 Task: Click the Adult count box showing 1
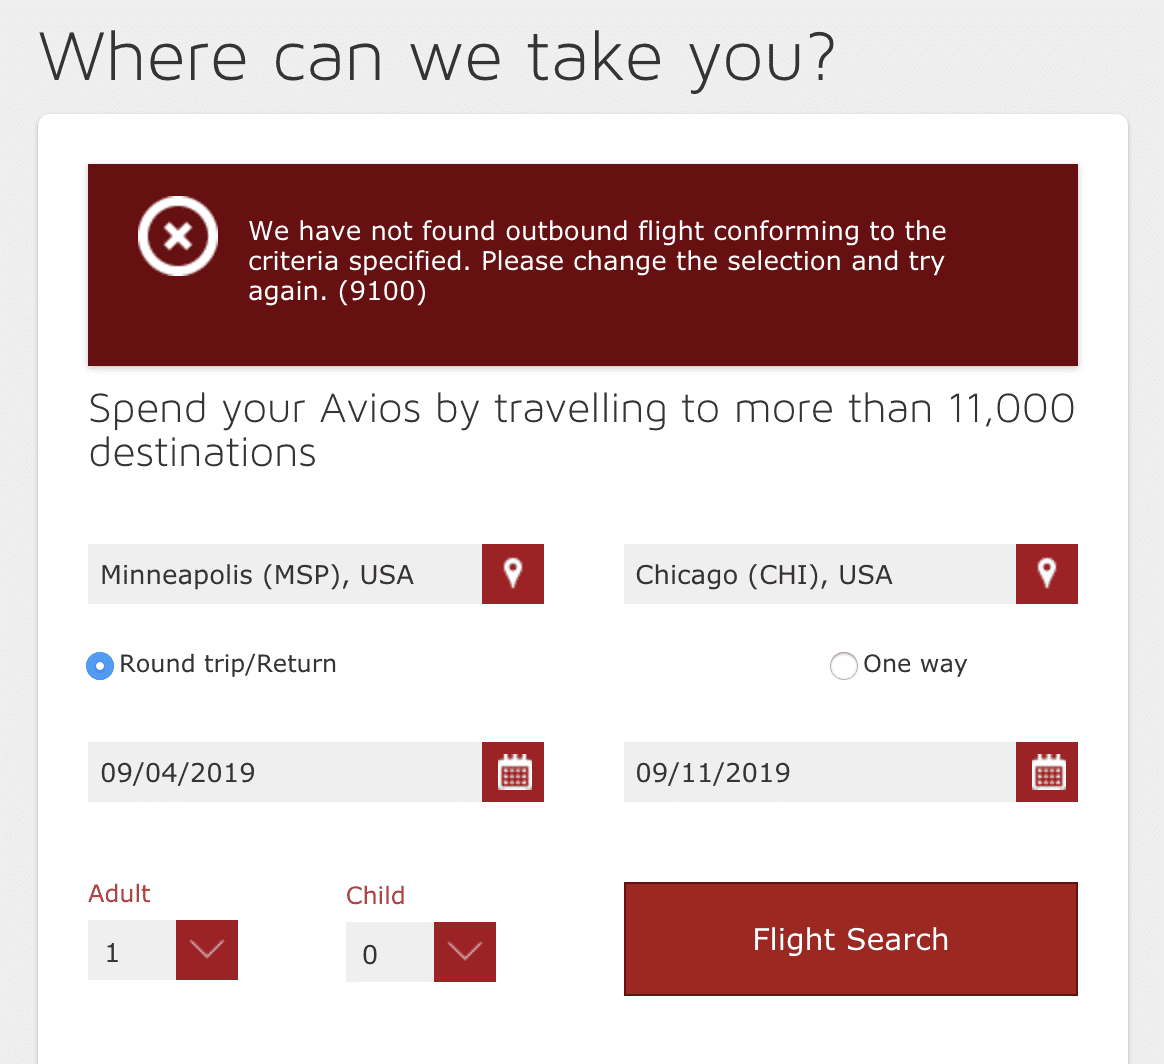(132, 950)
